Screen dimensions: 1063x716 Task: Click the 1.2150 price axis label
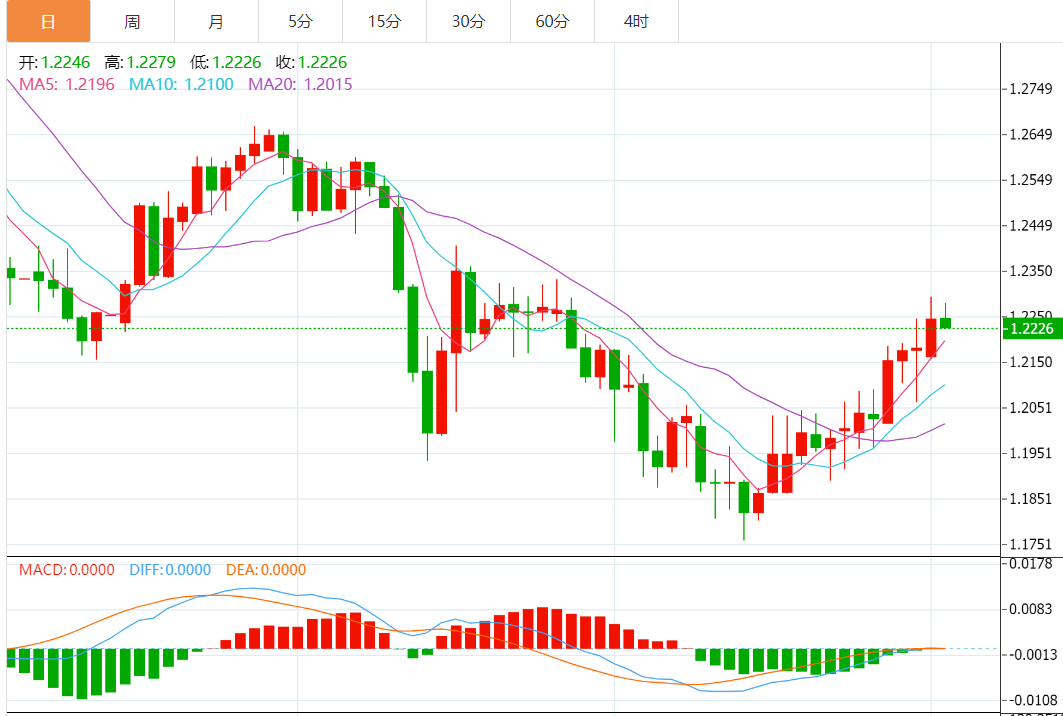(1030, 363)
